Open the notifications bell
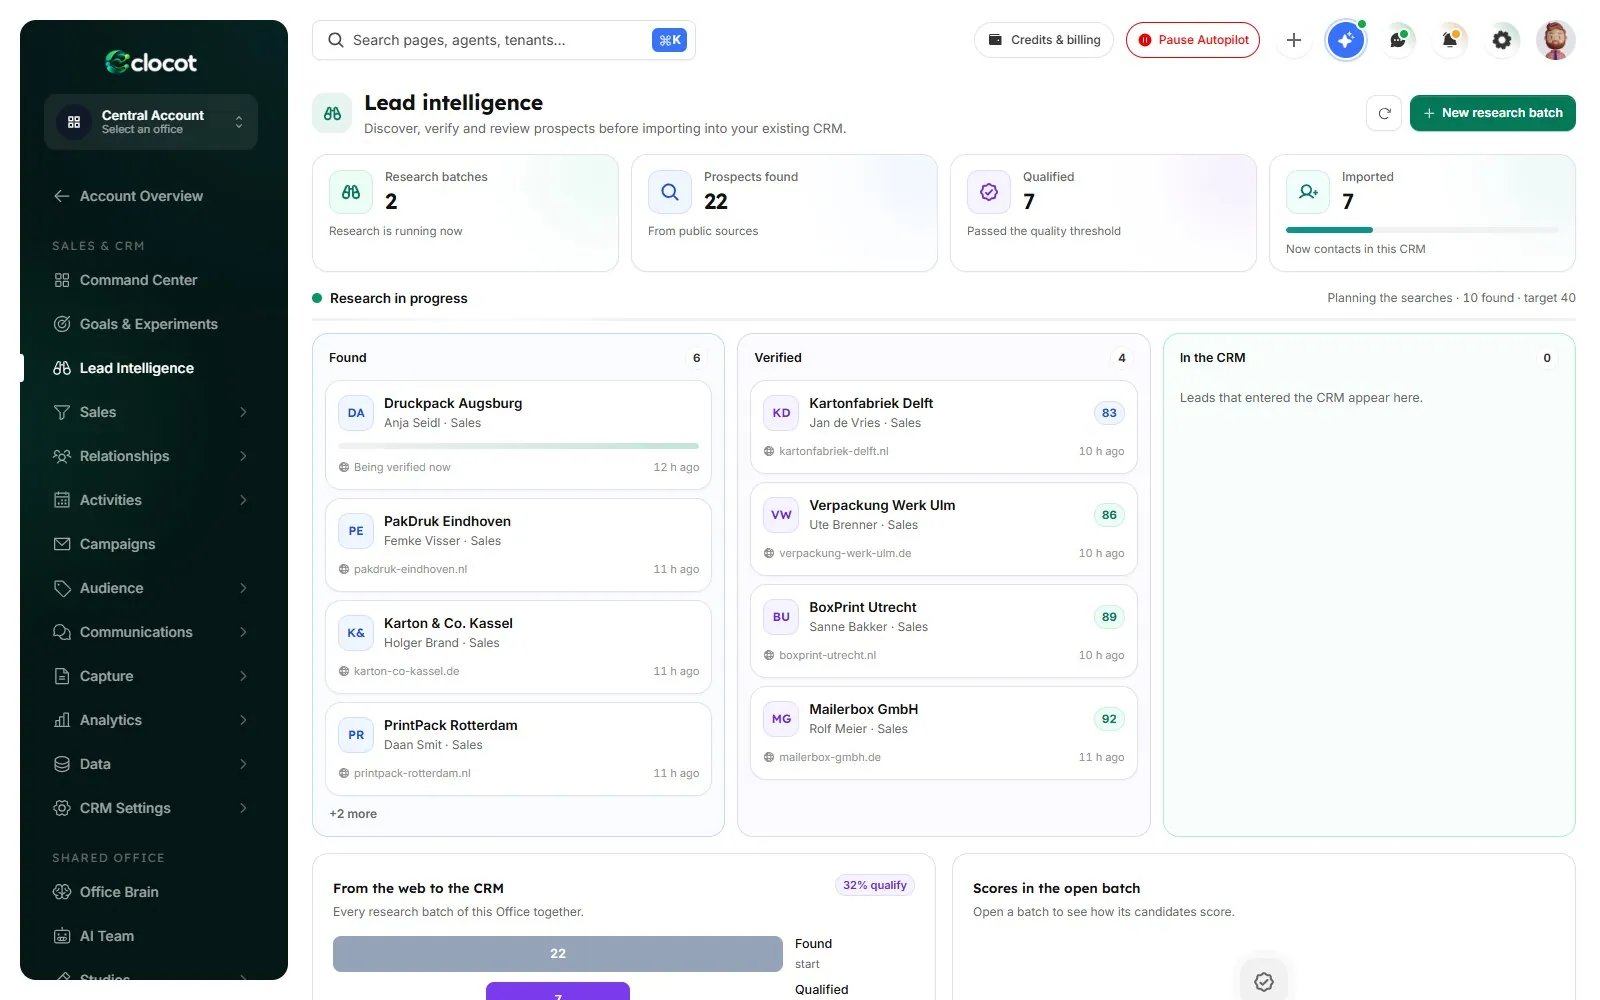 point(1450,40)
